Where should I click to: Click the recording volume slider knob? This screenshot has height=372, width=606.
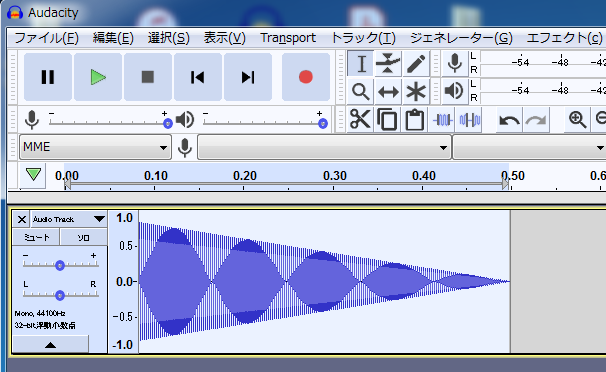pos(168,124)
